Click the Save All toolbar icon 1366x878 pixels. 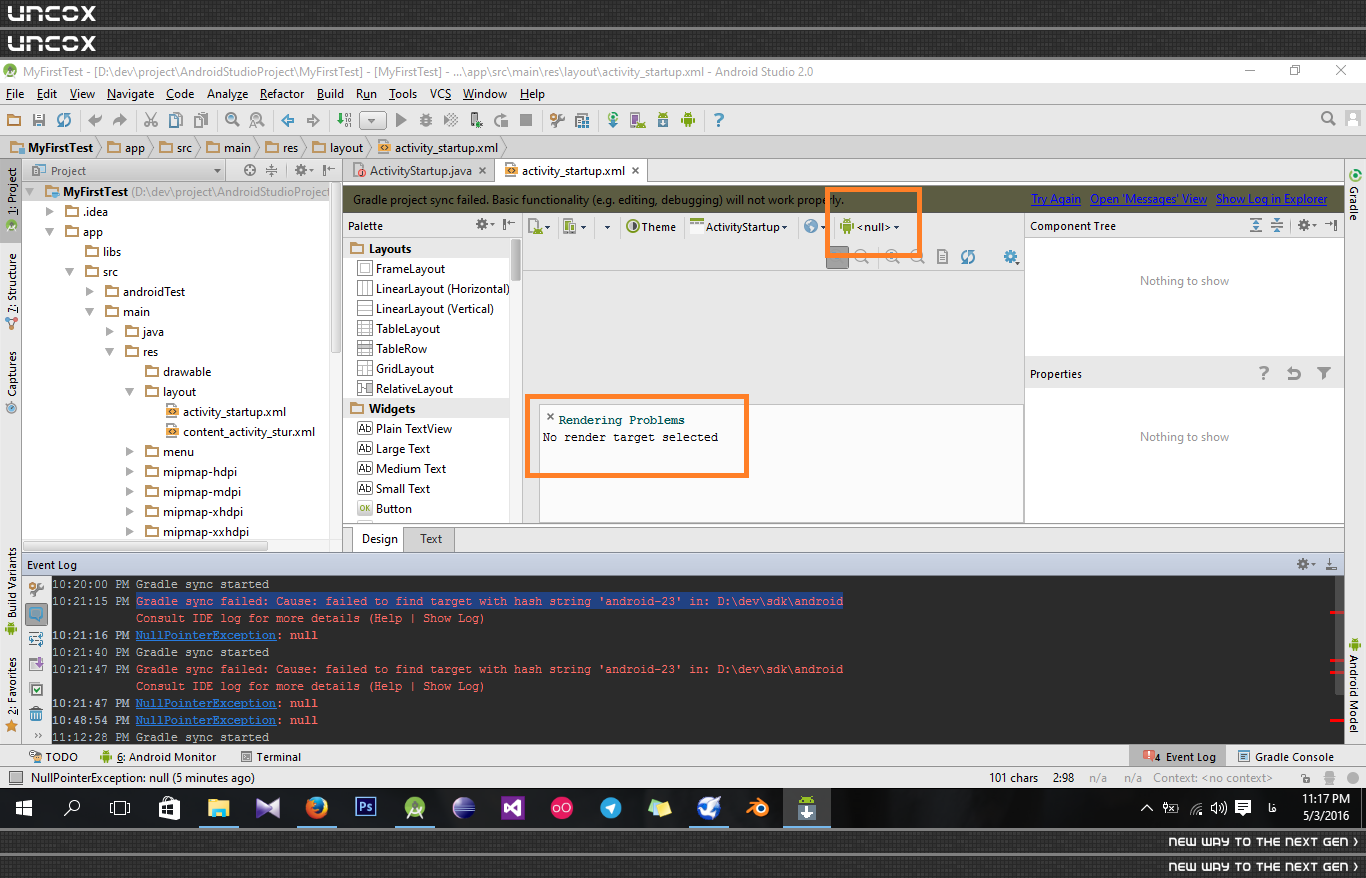(39, 120)
